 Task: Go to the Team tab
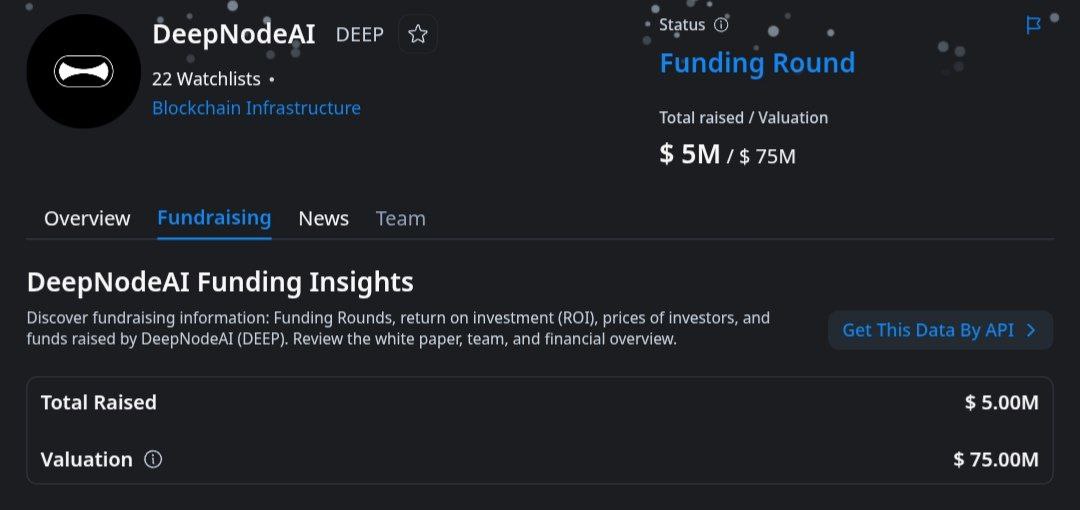pos(400,218)
